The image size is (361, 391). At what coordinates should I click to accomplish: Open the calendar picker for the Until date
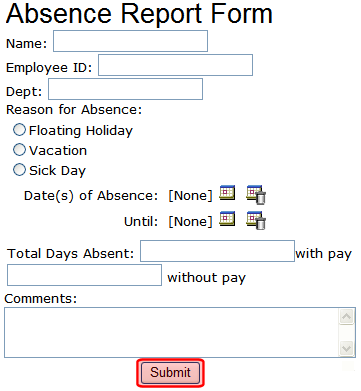[227, 219]
